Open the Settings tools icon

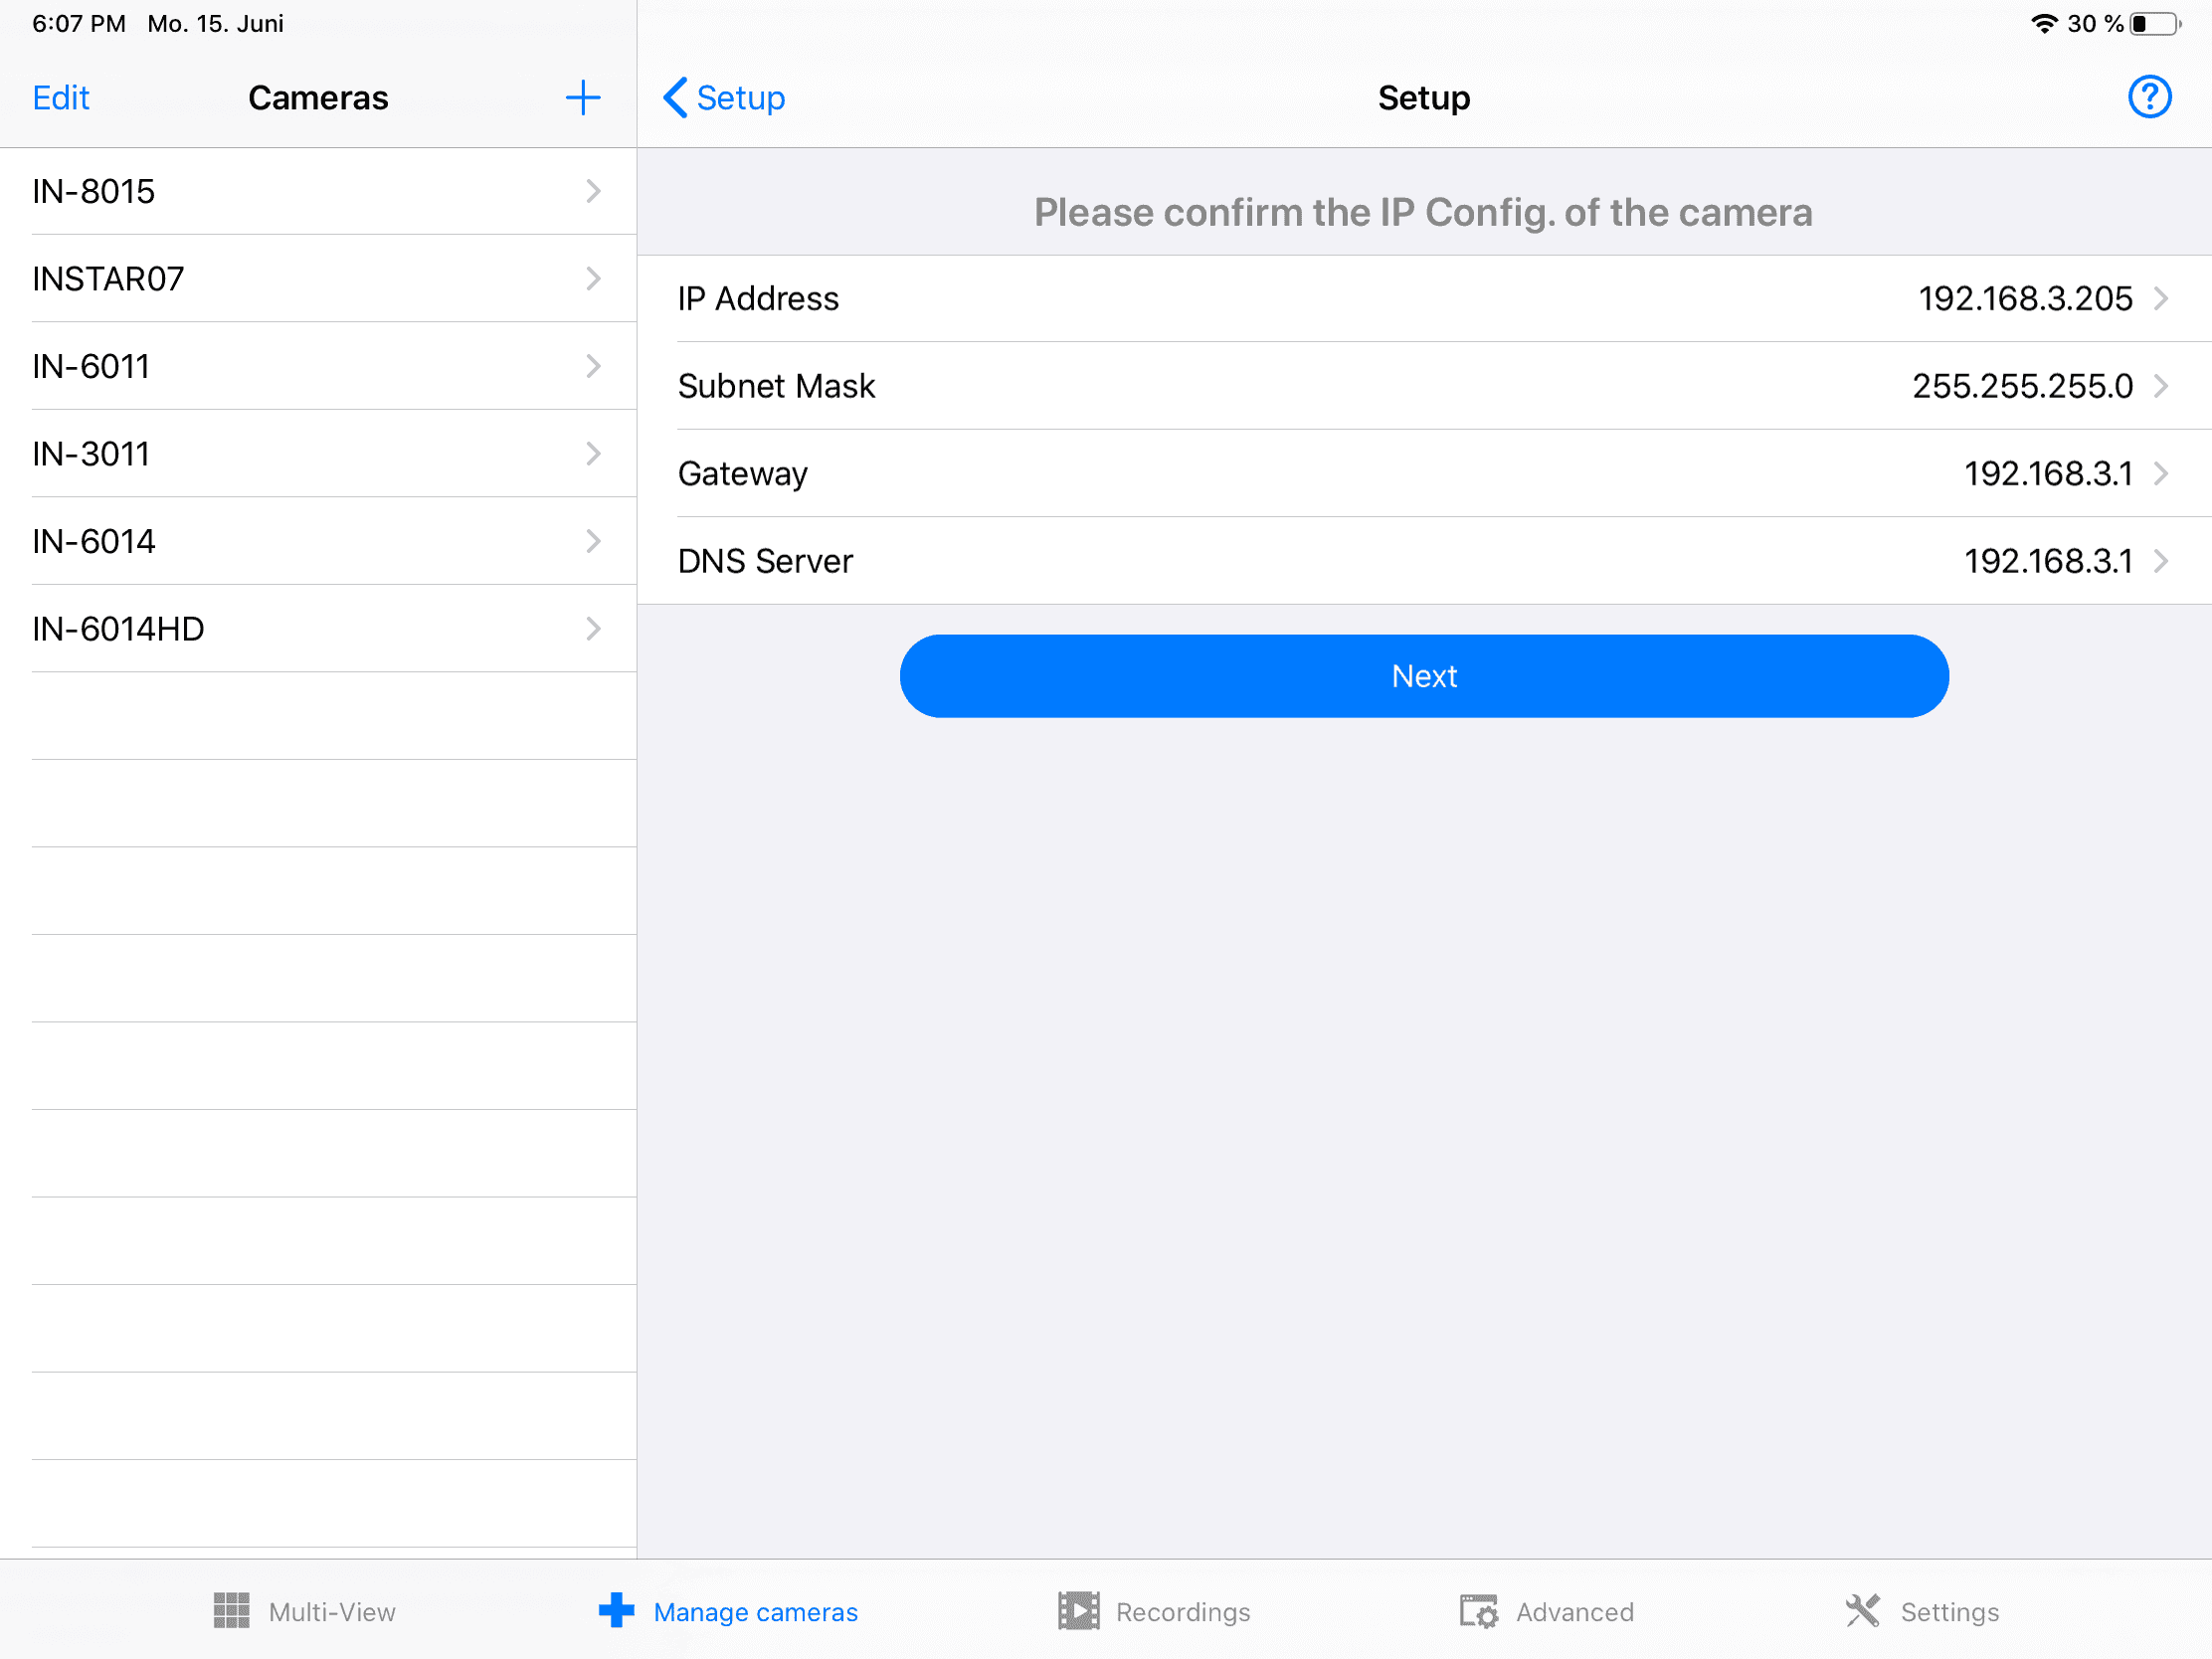[1862, 1611]
